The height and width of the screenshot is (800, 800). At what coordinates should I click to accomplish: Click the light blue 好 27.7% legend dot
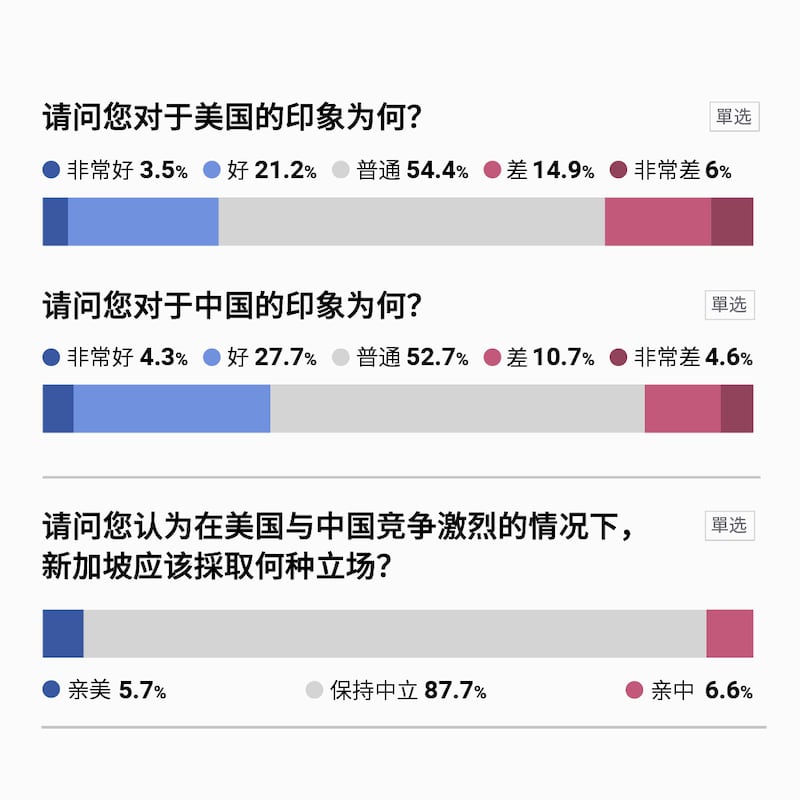(x=212, y=358)
